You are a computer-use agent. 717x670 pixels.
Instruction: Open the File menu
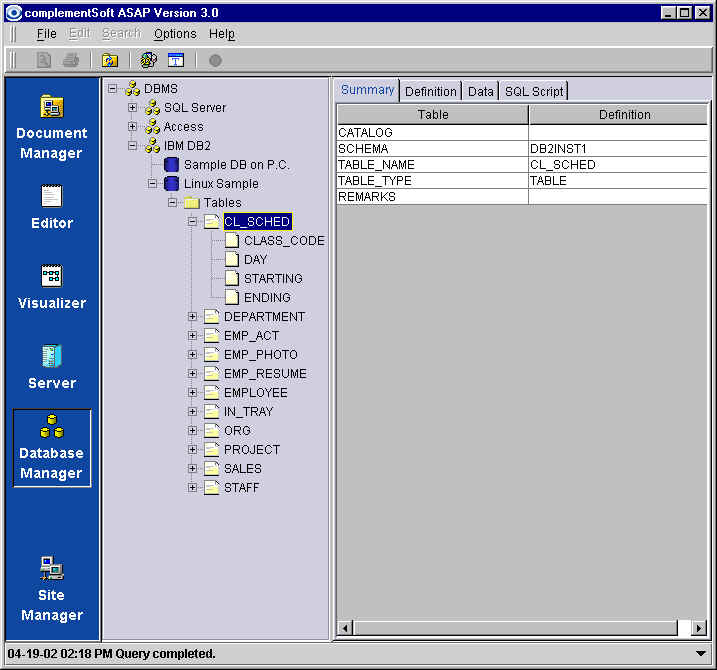[47, 34]
